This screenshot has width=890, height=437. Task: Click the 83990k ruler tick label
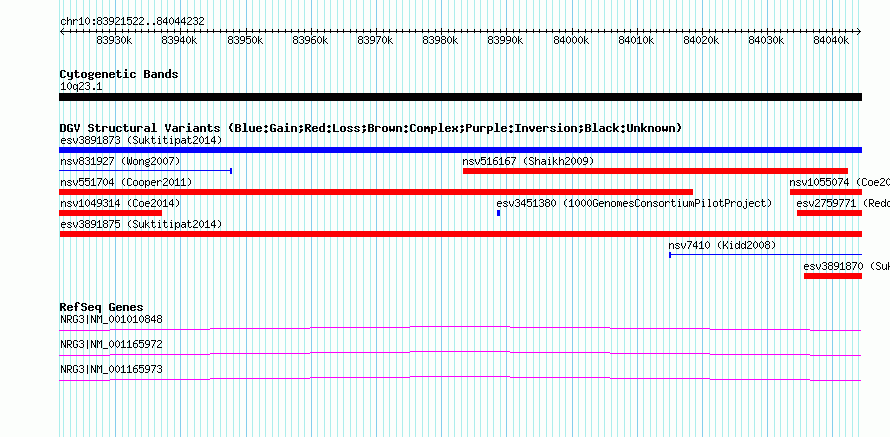(x=506, y=40)
